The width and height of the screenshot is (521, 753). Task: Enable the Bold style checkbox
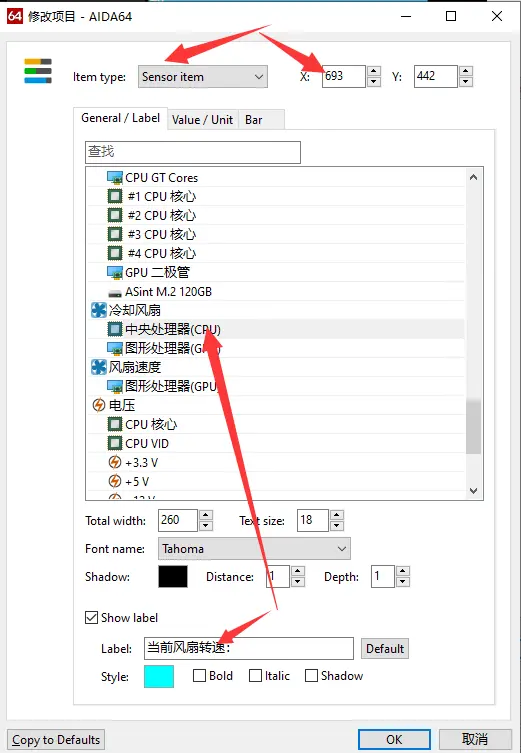[x=199, y=676]
